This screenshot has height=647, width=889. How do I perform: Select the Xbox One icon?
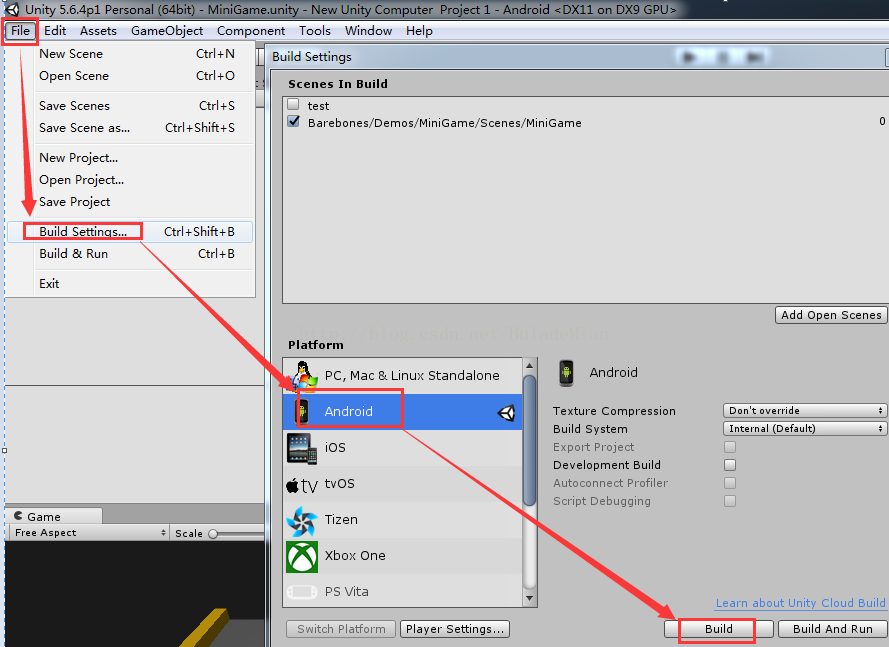[x=302, y=557]
